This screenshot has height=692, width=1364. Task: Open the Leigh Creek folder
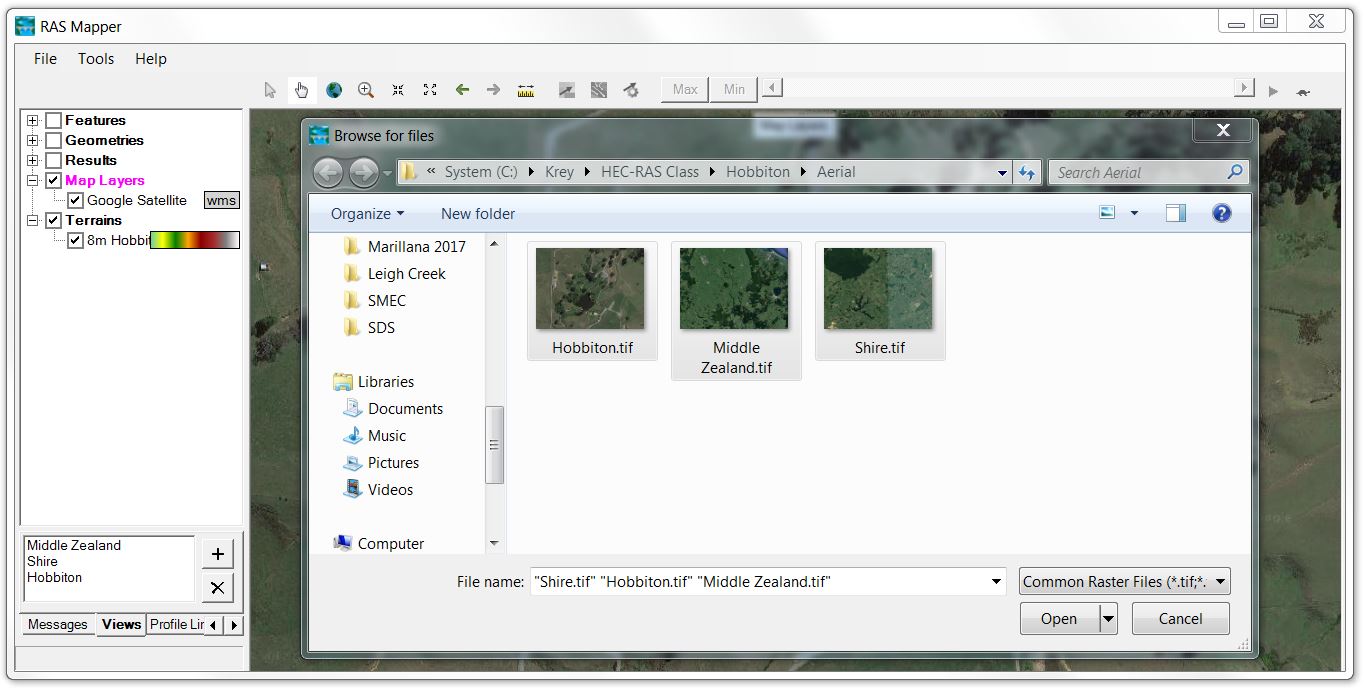click(395, 273)
